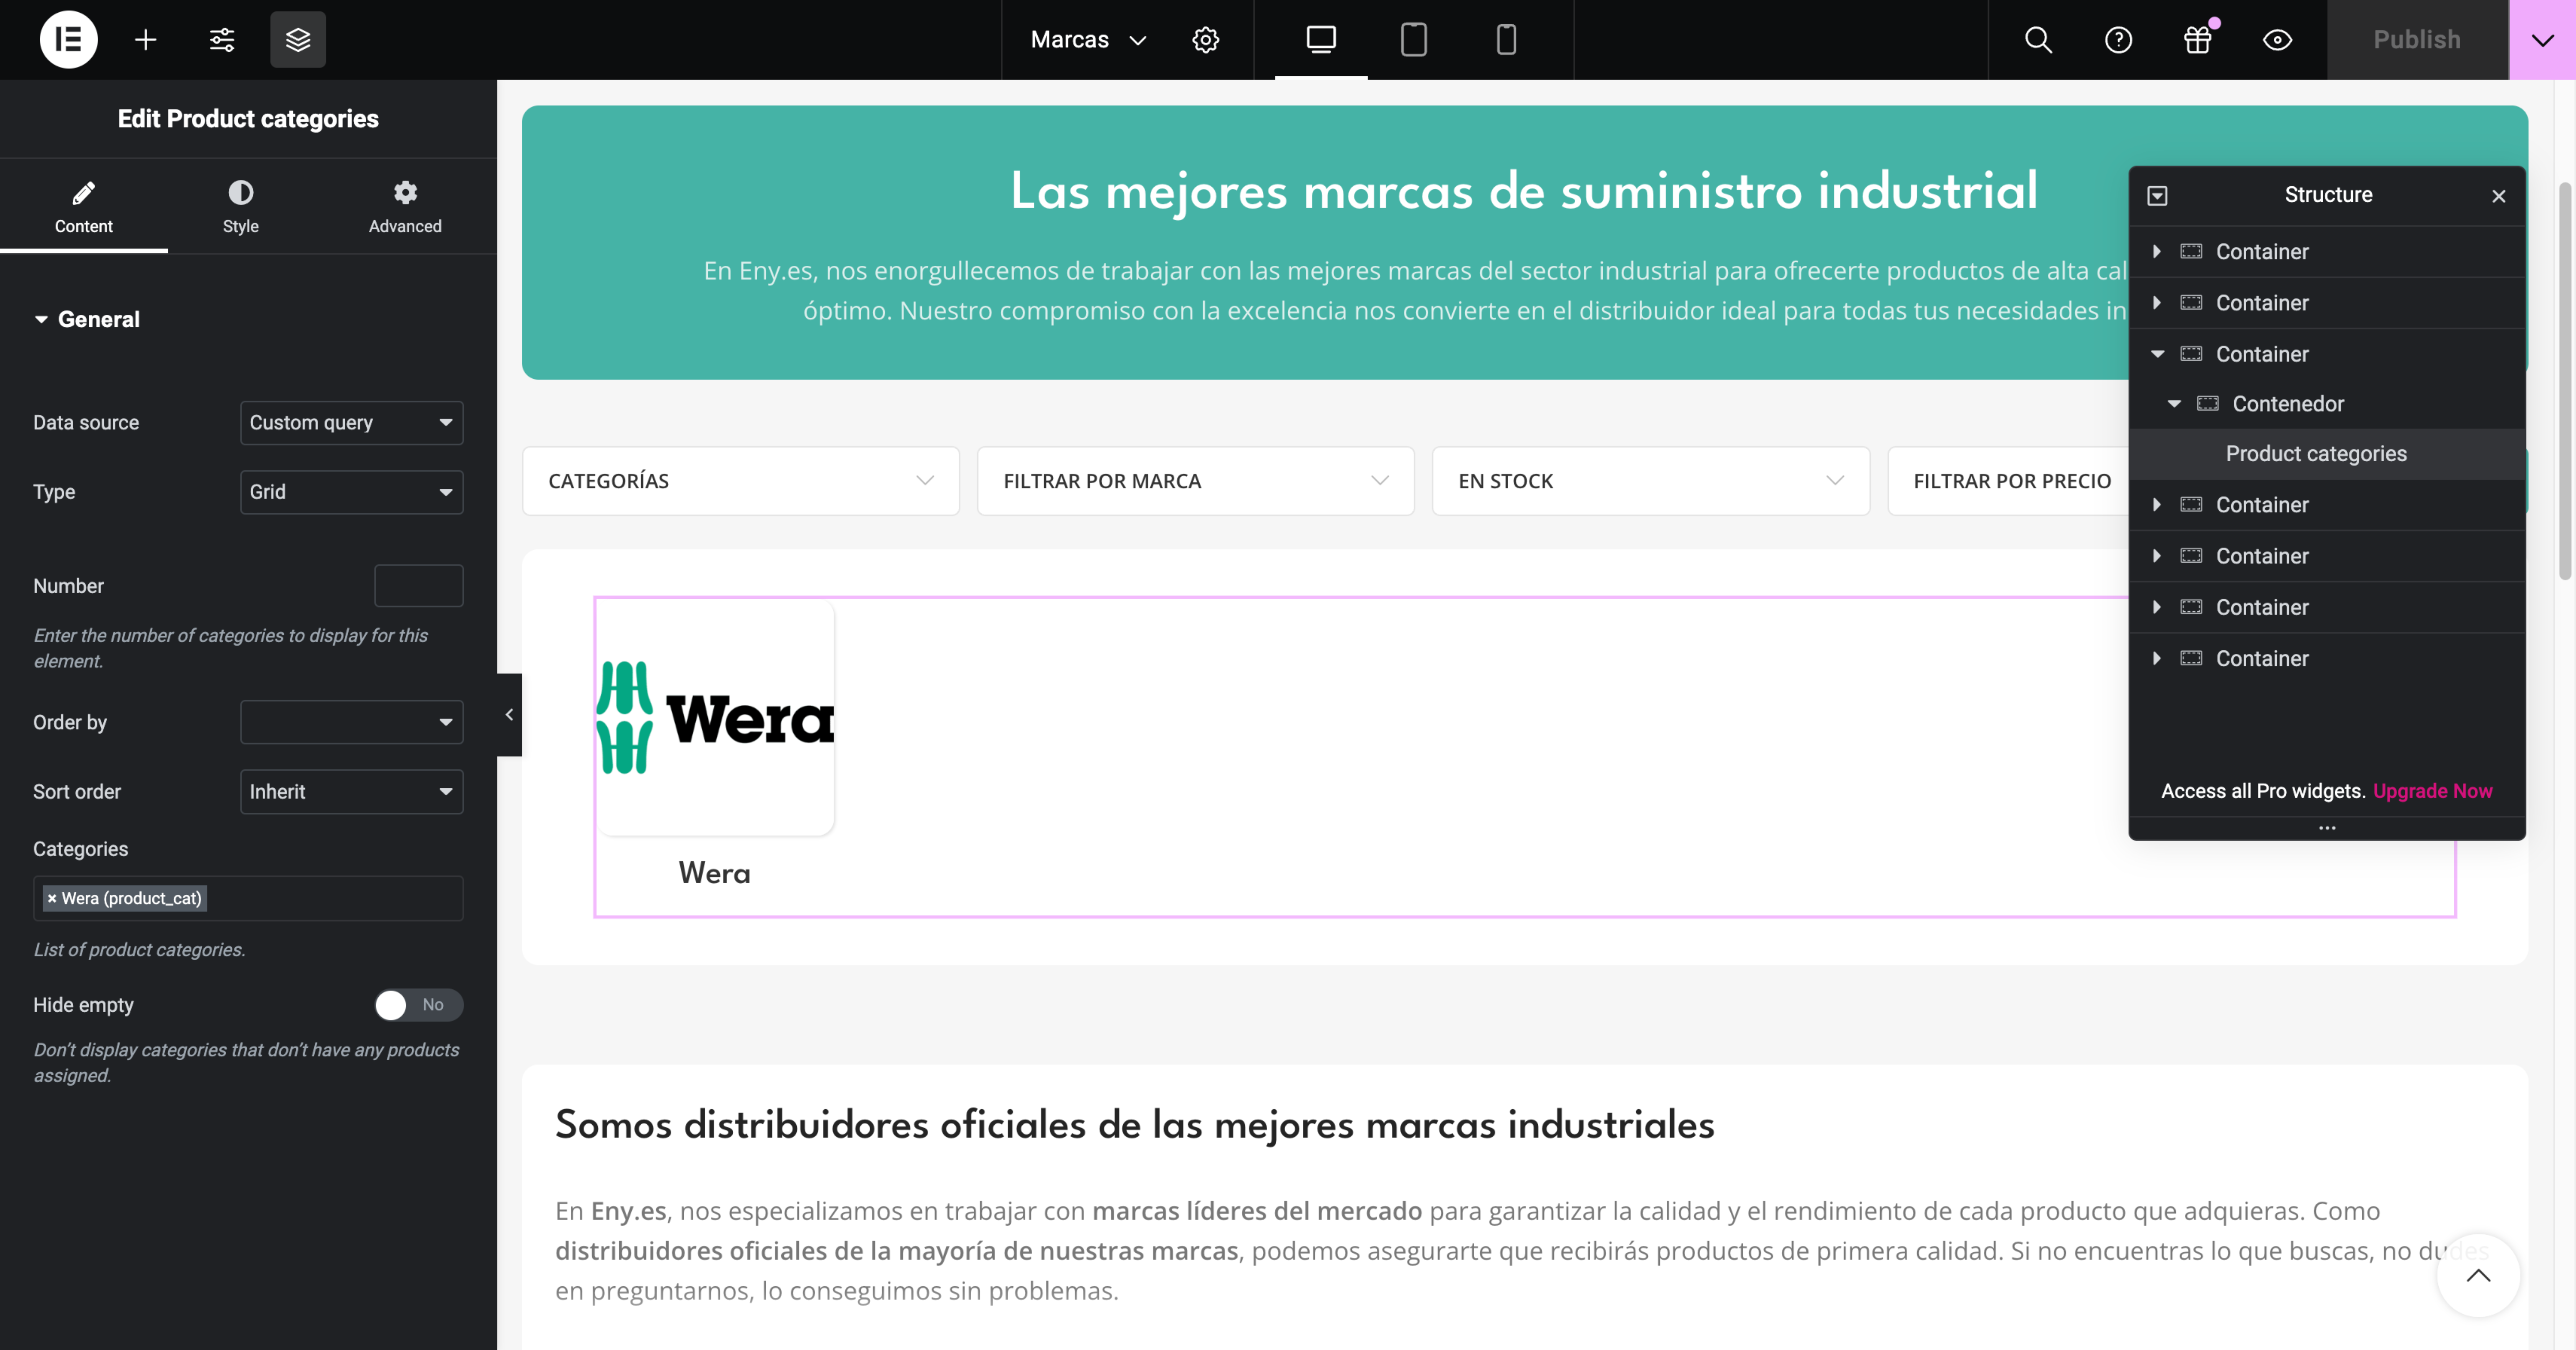Open What's New gift icon

point(2198,40)
